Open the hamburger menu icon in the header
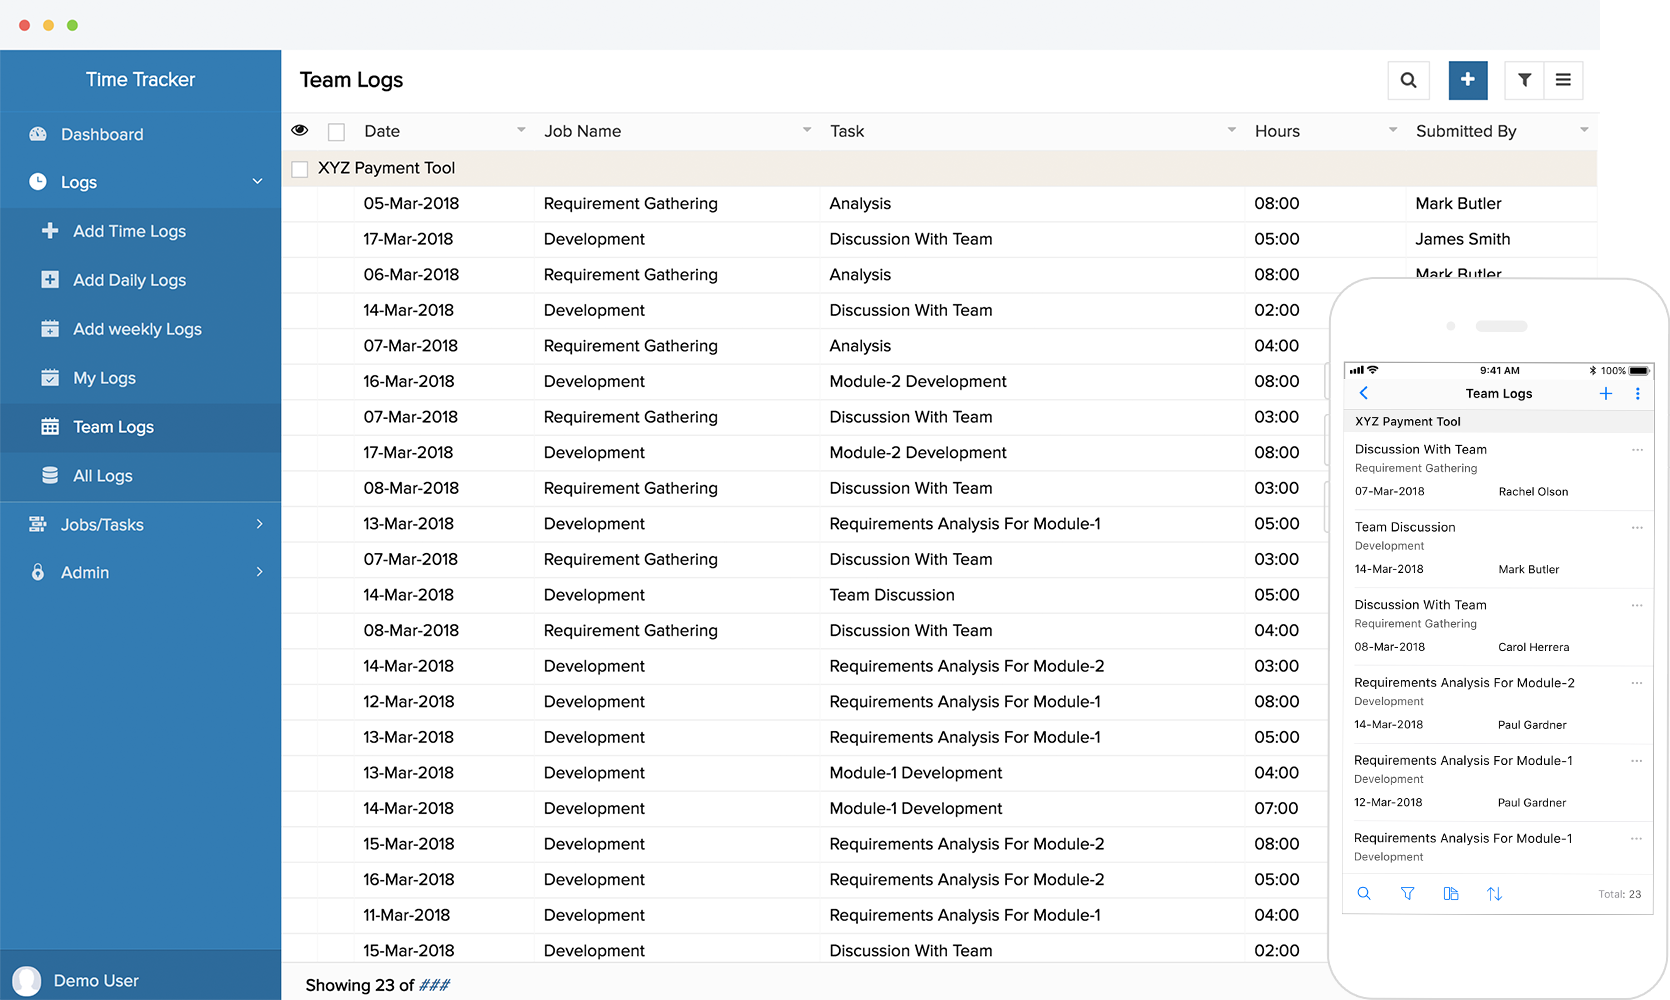 pyautogui.click(x=1563, y=80)
